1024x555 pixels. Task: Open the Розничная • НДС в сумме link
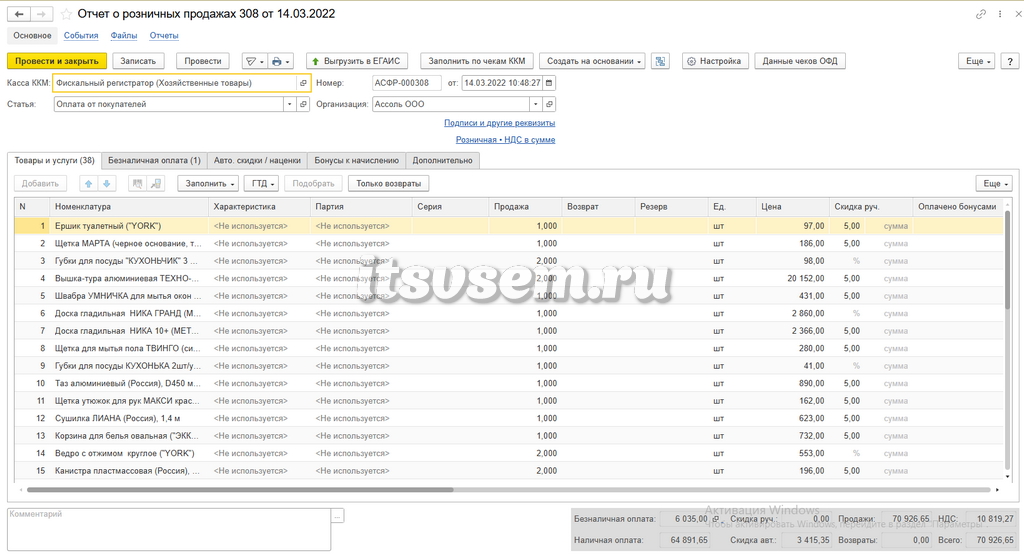pyautogui.click(x=505, y=140)
